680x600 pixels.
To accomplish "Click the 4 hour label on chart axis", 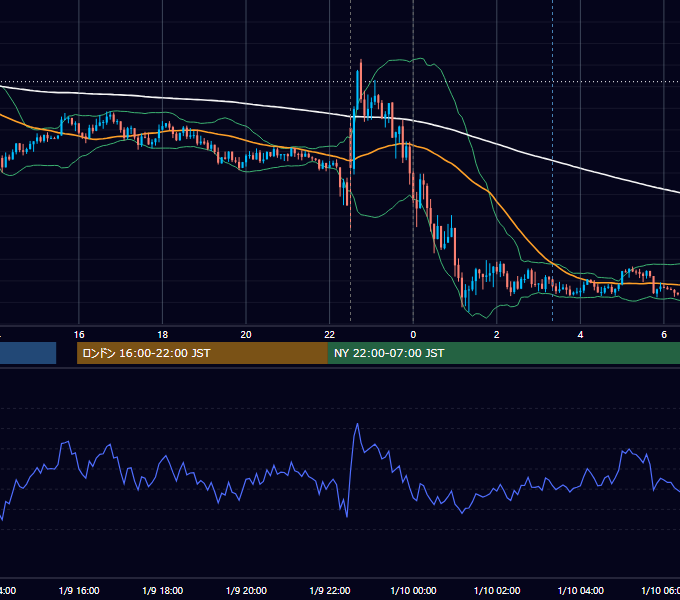I will pyautogui.click(x=580, y=335).
